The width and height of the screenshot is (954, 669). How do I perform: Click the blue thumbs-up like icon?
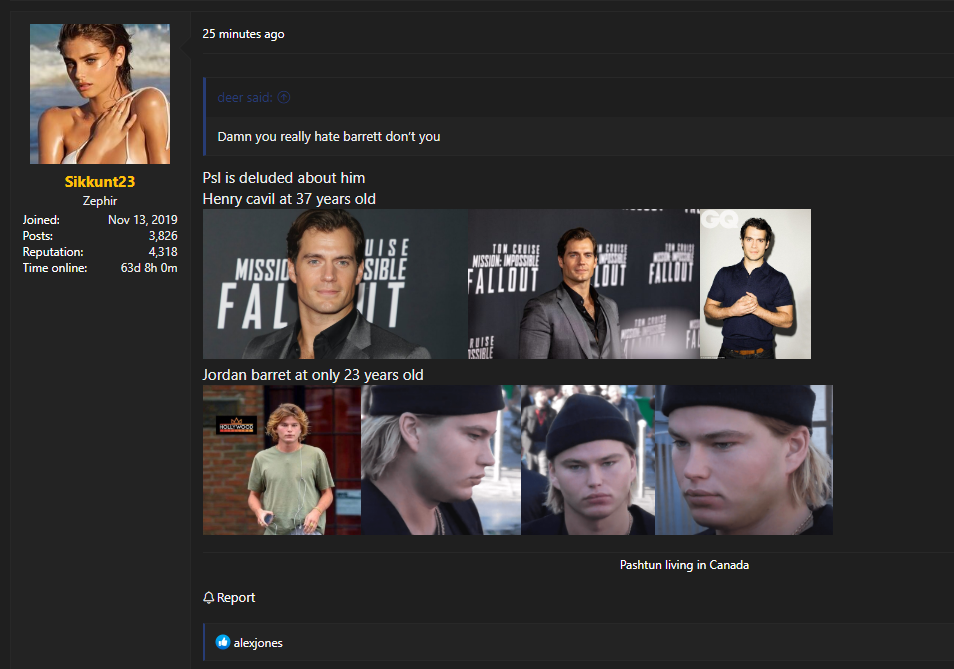(223, 643)
